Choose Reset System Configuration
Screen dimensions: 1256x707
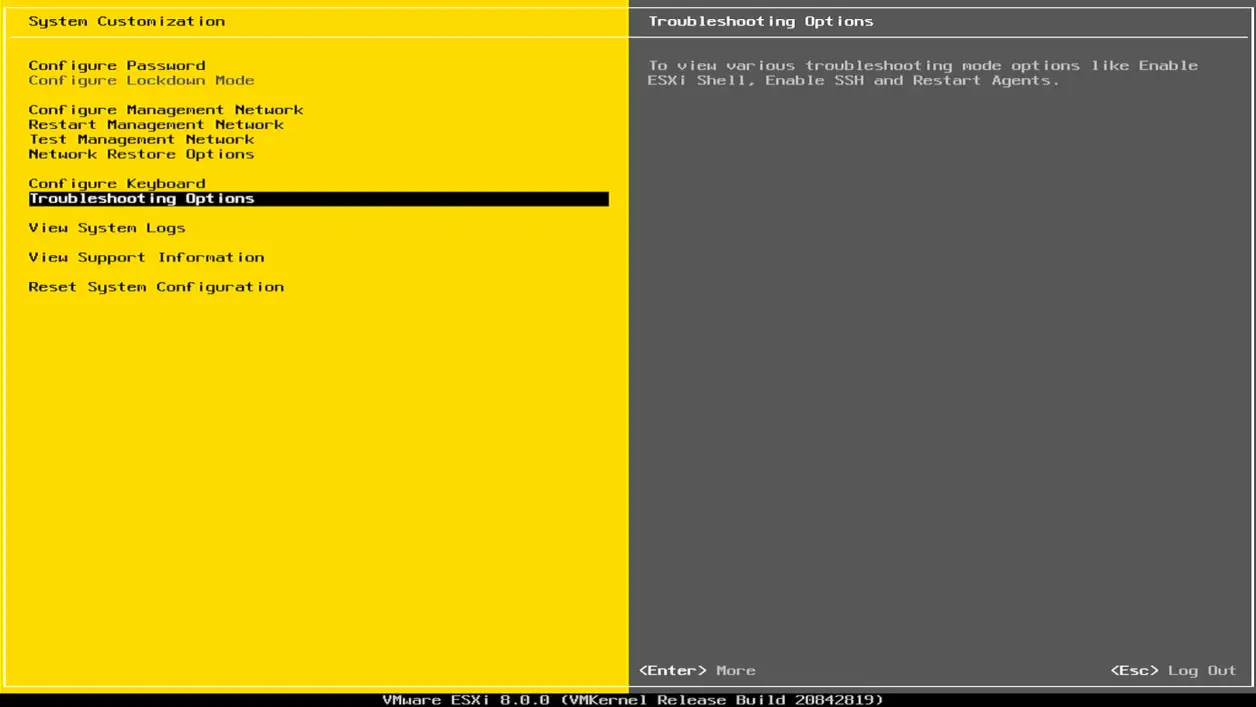(x=156, y=287)
